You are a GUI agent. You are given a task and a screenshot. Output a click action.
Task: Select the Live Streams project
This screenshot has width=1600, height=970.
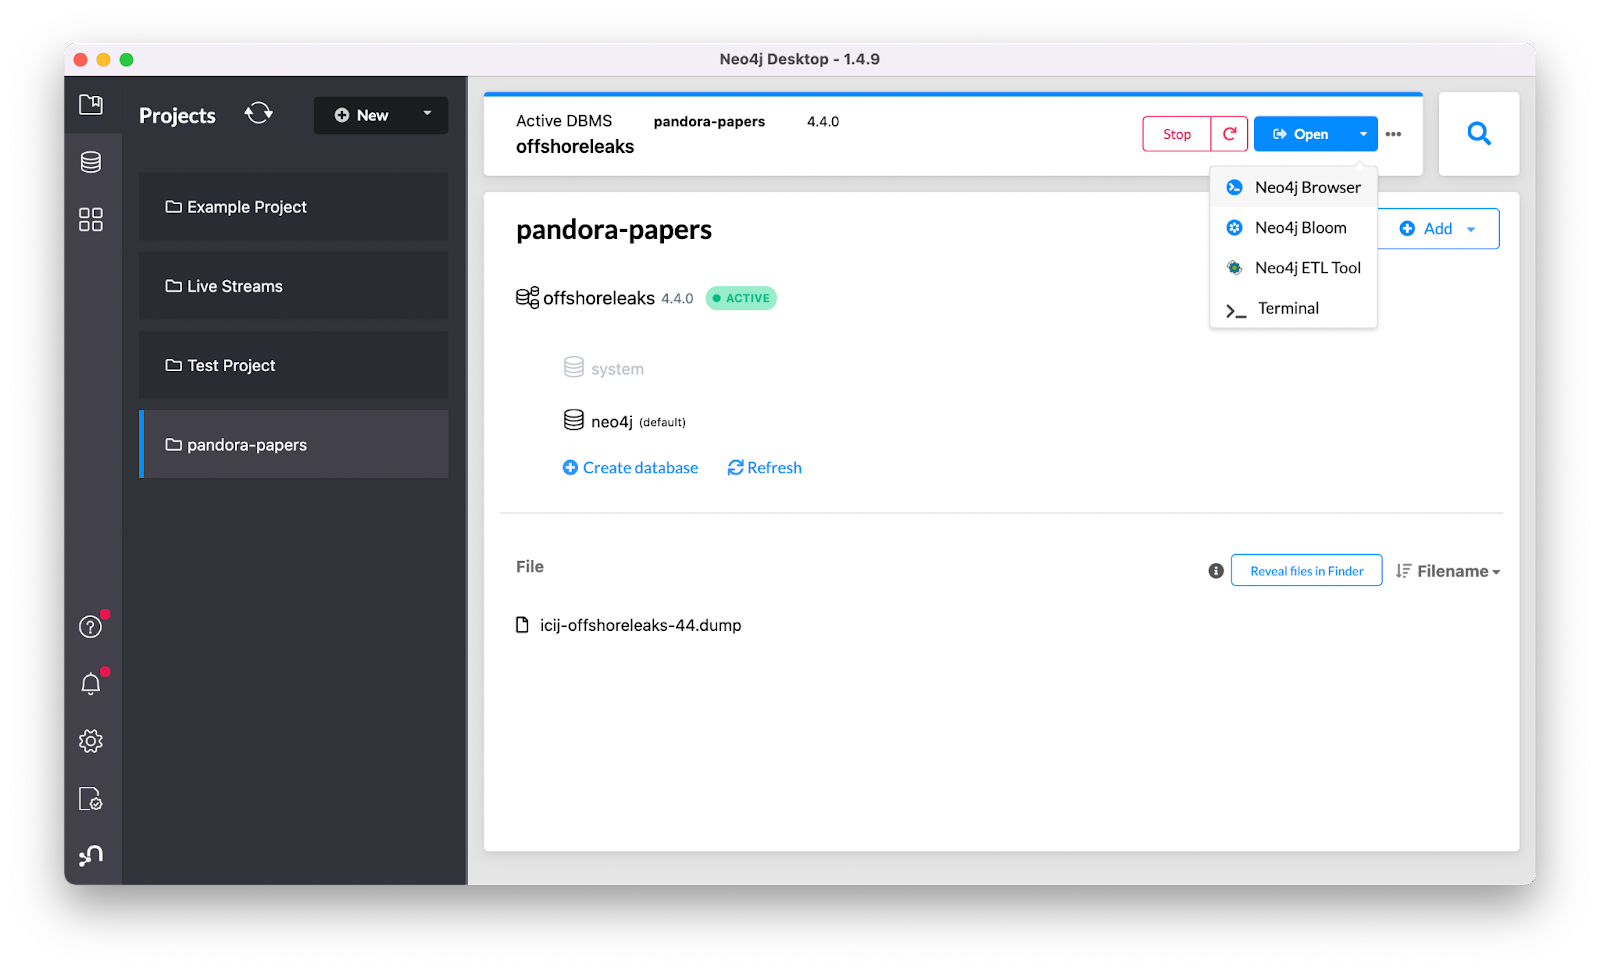(x=294, y=286)
